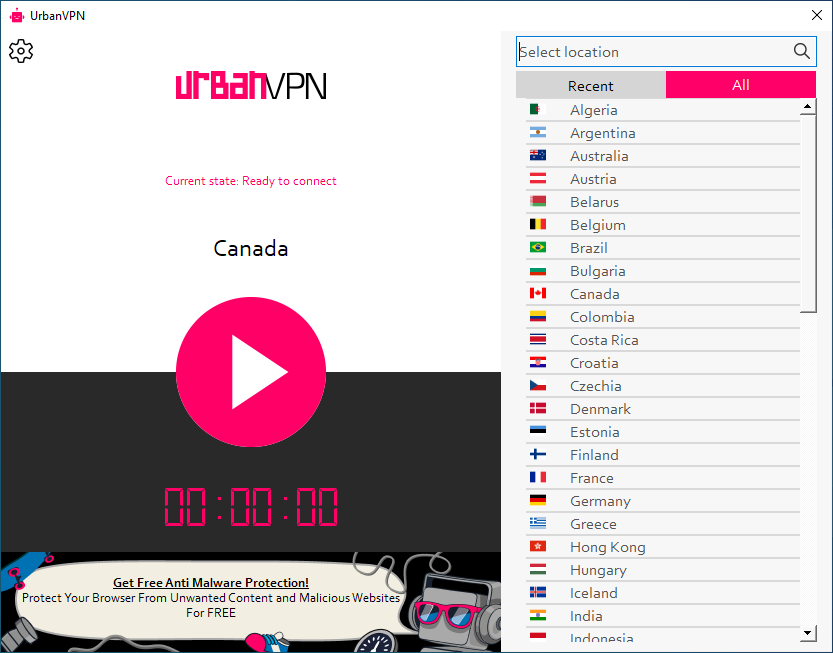The width and height of the screenshot is (833, 653).
Task: Select Argentina from the country list
Action: pos(602,132)
